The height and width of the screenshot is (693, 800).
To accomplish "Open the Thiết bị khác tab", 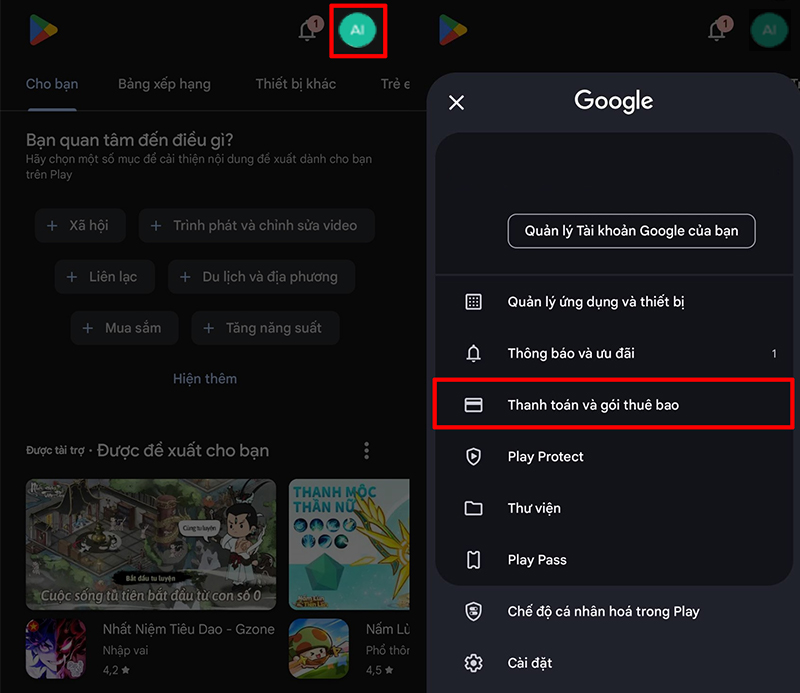I will (x=295, y=84).
